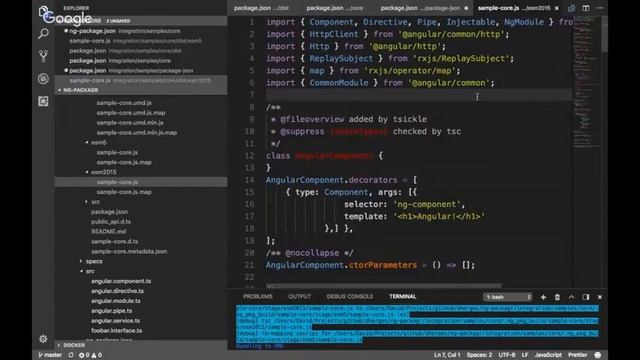Change encoding via UTF-8
The image size is (640, 360).
(x=507, y=355)
